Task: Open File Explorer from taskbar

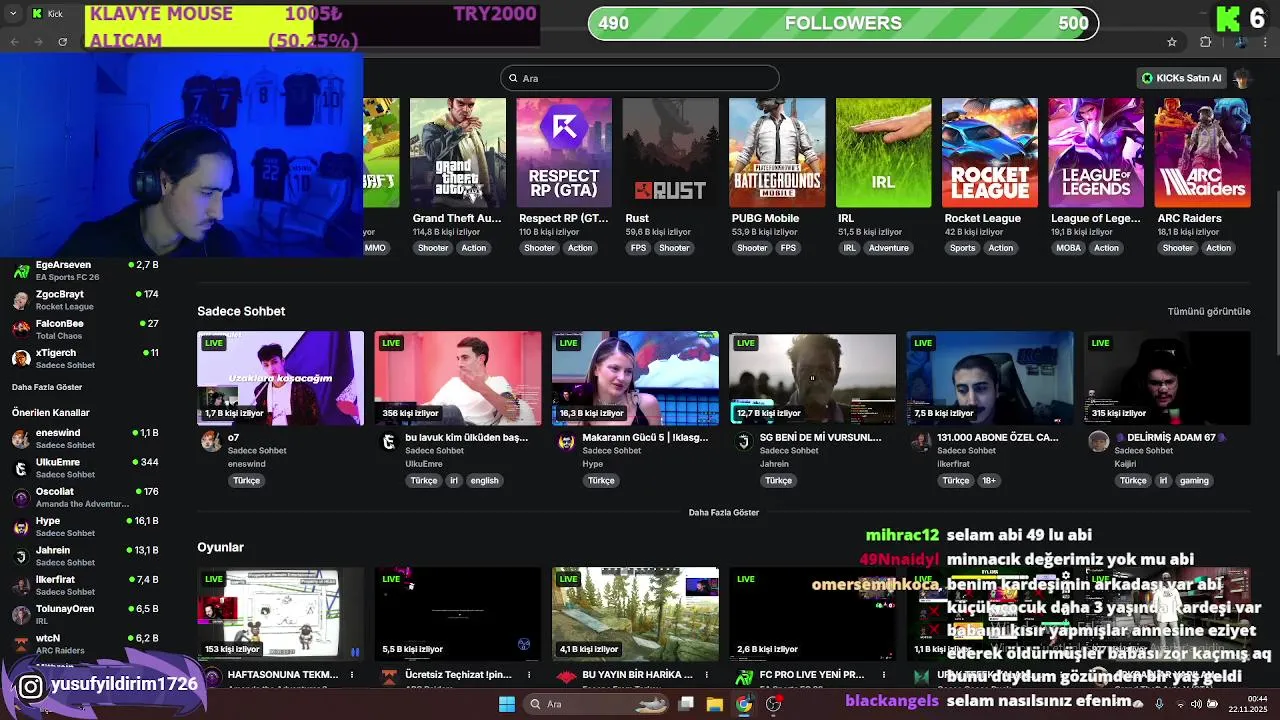Action: click(715, 704)
